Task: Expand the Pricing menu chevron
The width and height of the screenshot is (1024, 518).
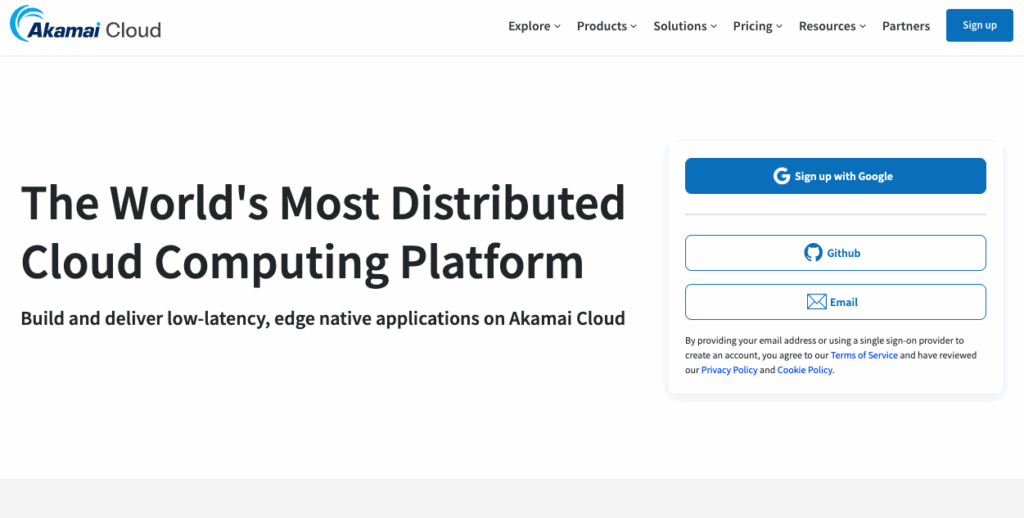Action: [x=779, y=27]
